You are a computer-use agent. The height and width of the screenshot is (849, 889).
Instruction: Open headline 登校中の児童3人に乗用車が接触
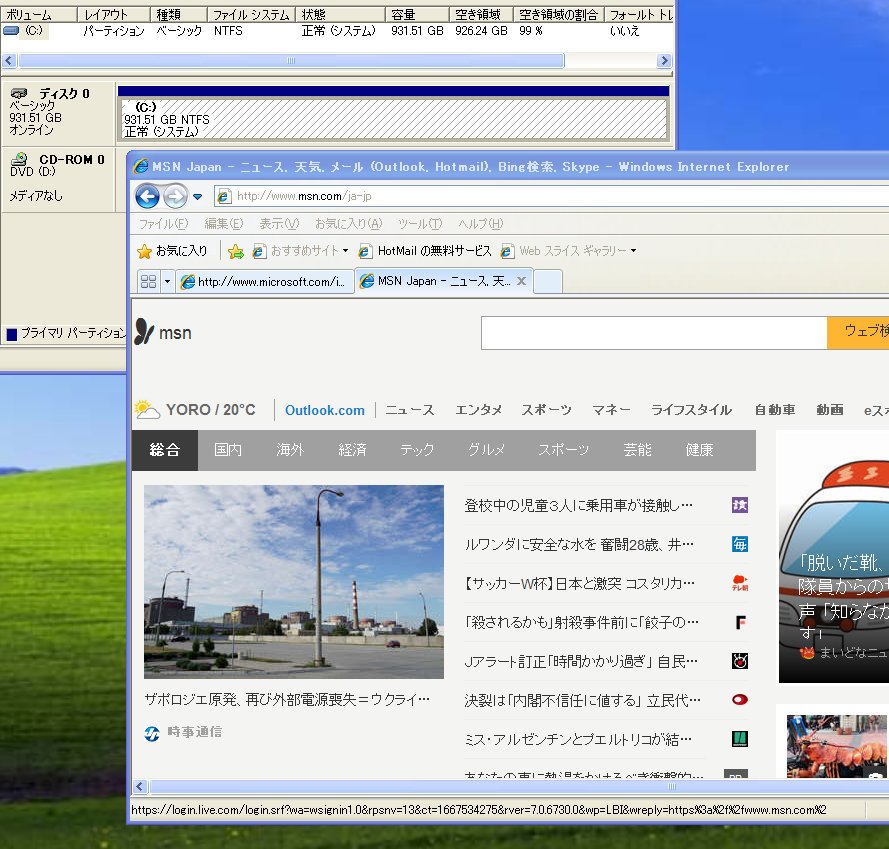[x=578, y=505]
